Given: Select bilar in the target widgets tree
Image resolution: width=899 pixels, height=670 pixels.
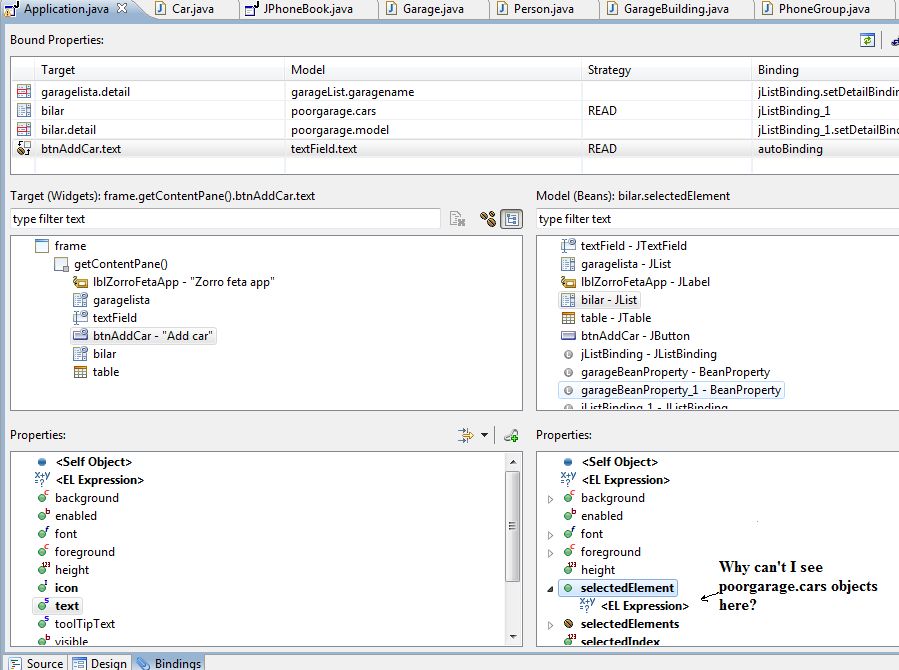Looking at the screenshot, I should coord(104,354).
